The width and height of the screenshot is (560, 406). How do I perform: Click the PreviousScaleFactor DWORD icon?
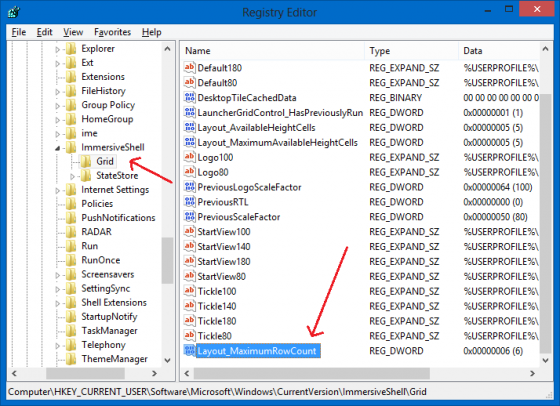189,217
